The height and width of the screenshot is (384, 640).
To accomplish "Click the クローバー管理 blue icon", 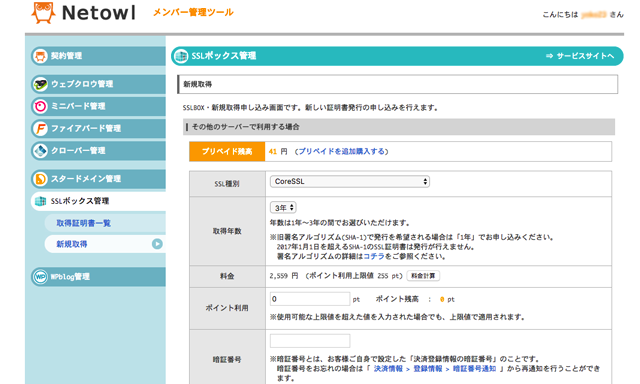I will point(40,151).
